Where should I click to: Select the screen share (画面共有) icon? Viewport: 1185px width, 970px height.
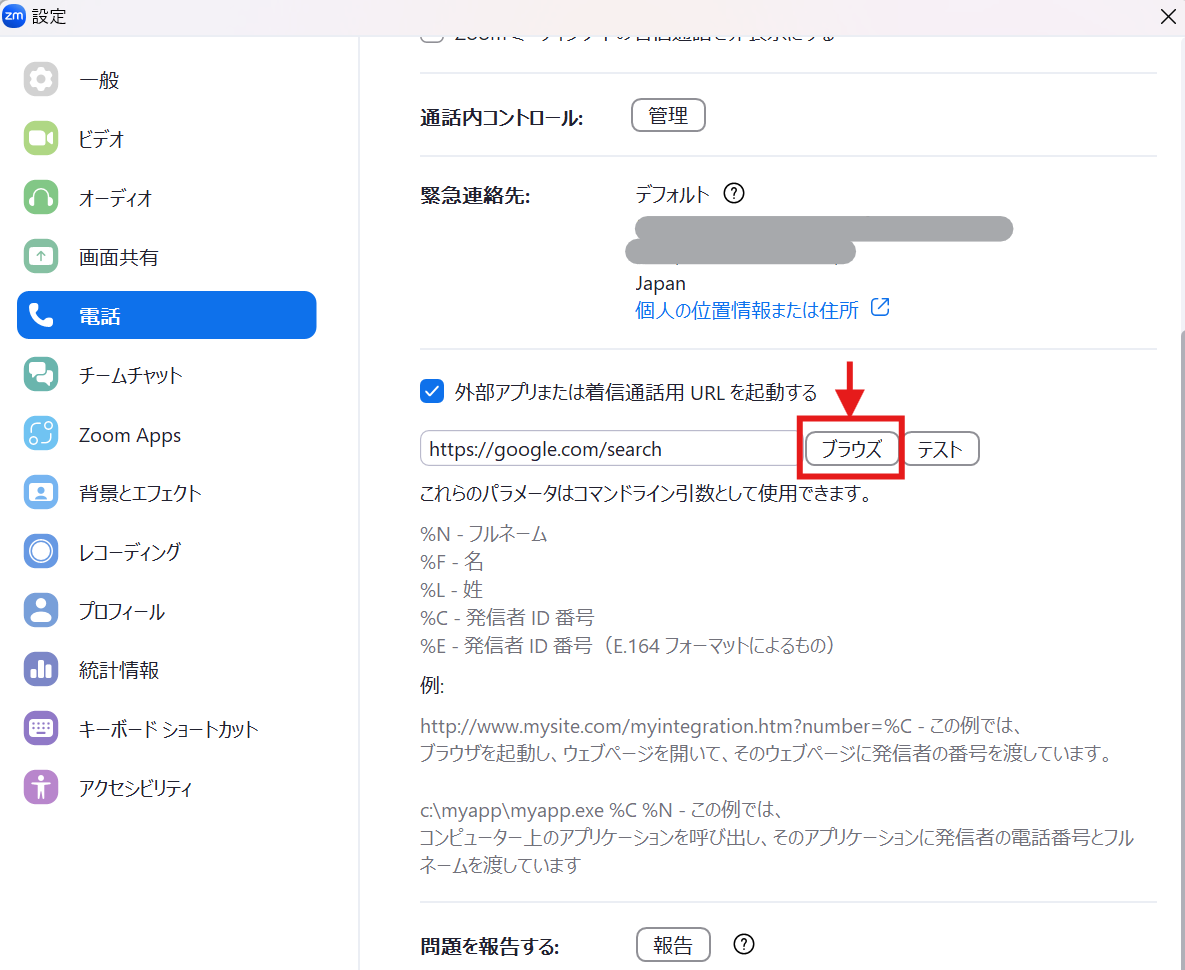click(x=41, y=257)
